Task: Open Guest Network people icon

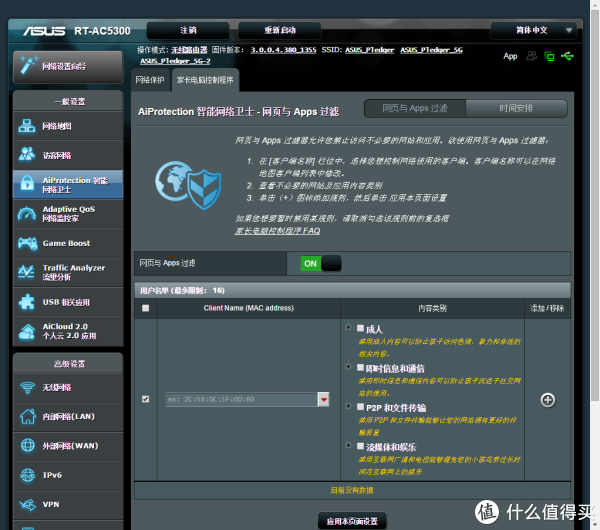Action: [x=26, y=154]
